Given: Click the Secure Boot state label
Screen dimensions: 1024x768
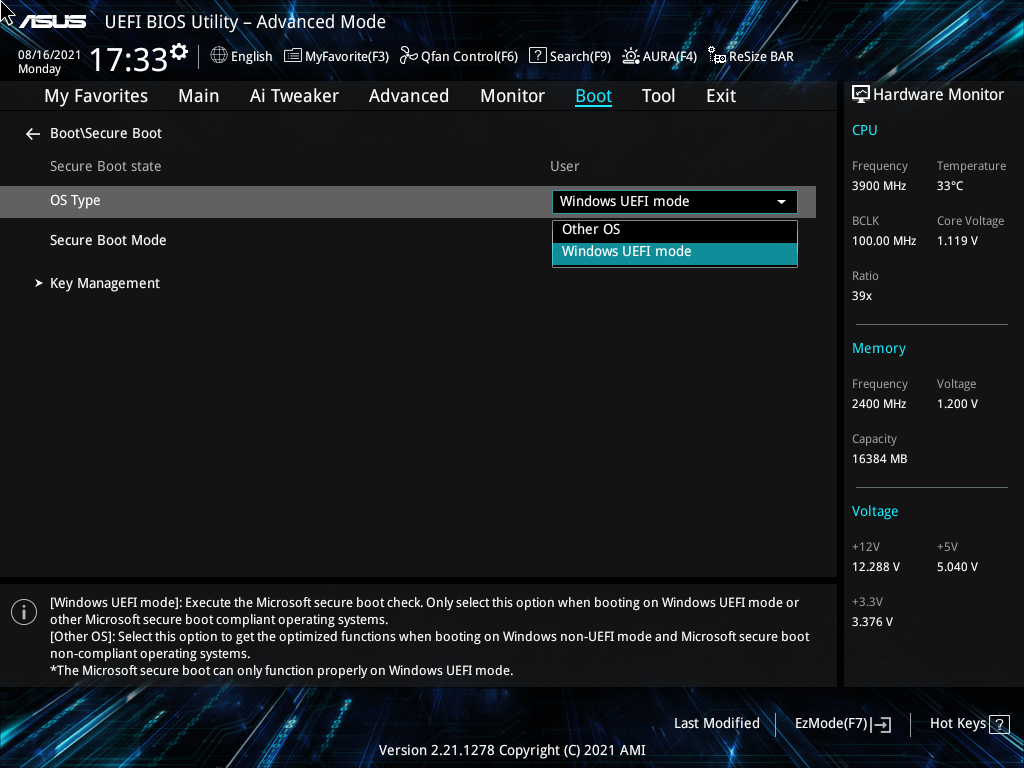Looking at the screenshot, I should [105, 167].
